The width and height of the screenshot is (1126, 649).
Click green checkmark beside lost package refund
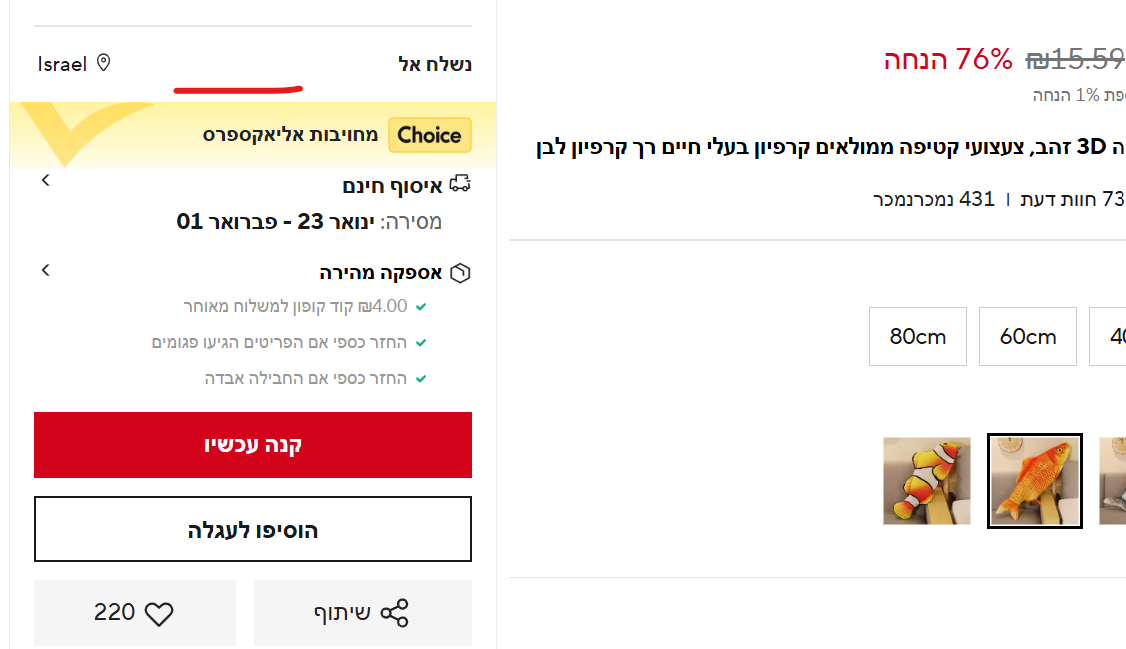click(421, 379)
